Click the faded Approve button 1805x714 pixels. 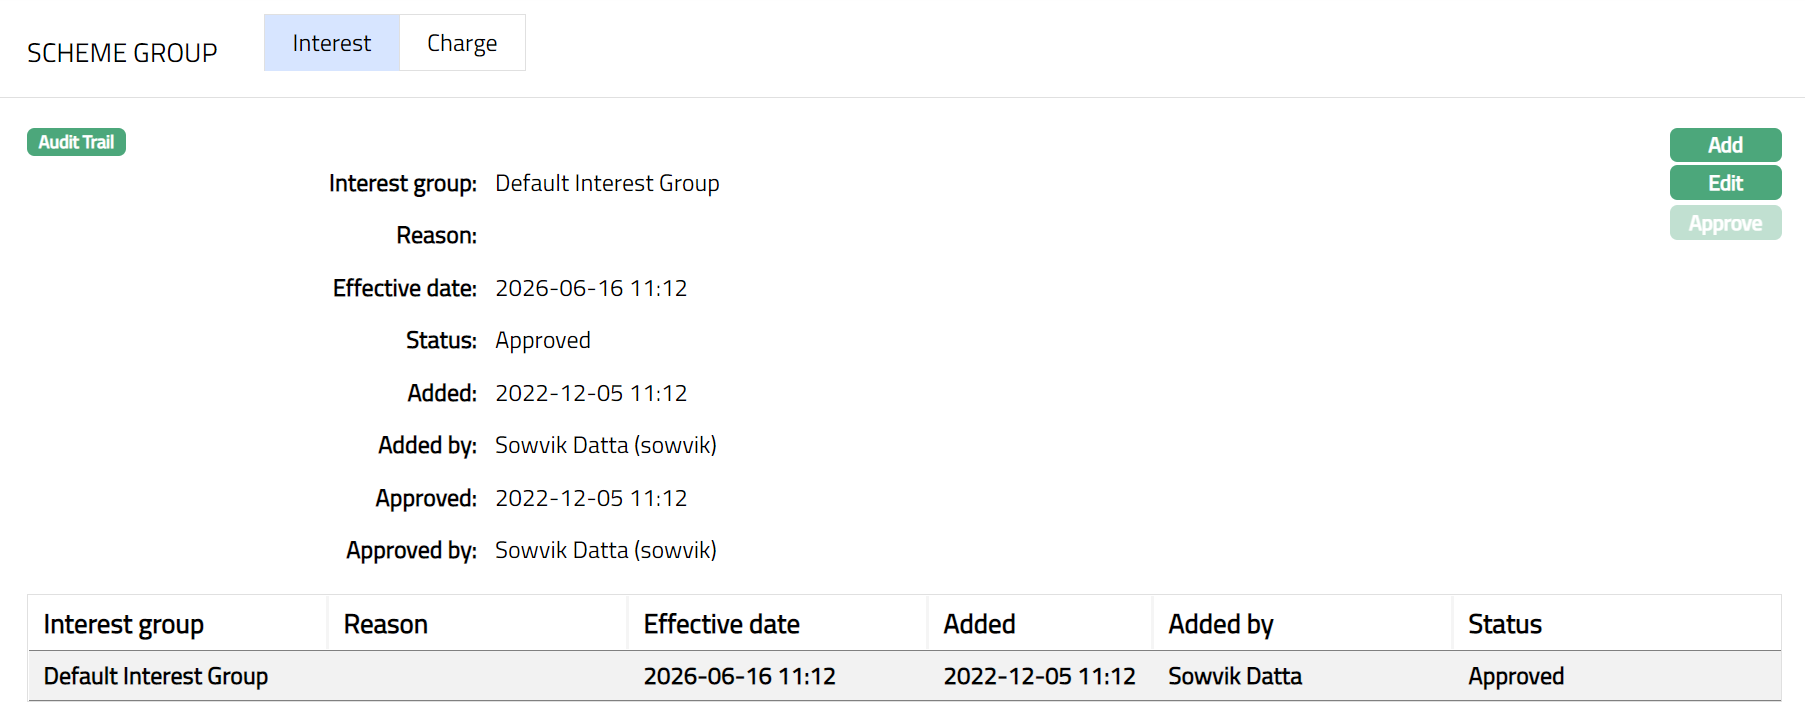[1725, 223]
